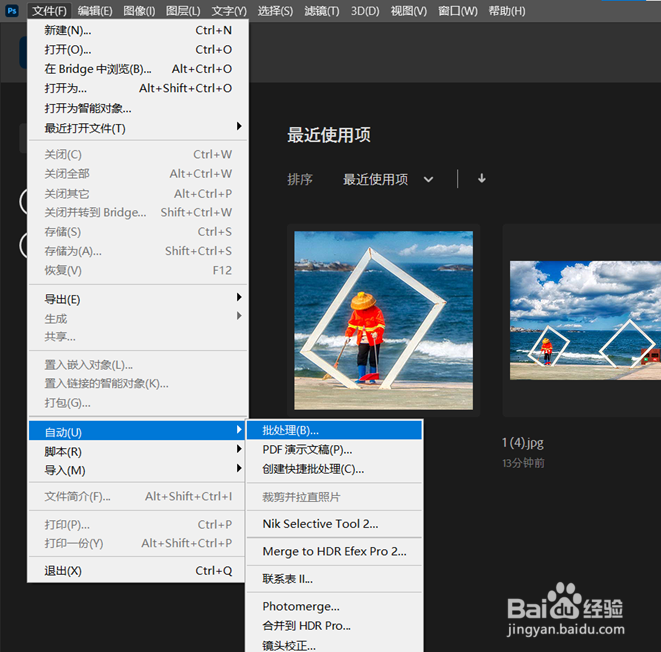Choose 新建(N)... from File menu
The width and height of the screenshot is (661, 652).
[137, 30]
